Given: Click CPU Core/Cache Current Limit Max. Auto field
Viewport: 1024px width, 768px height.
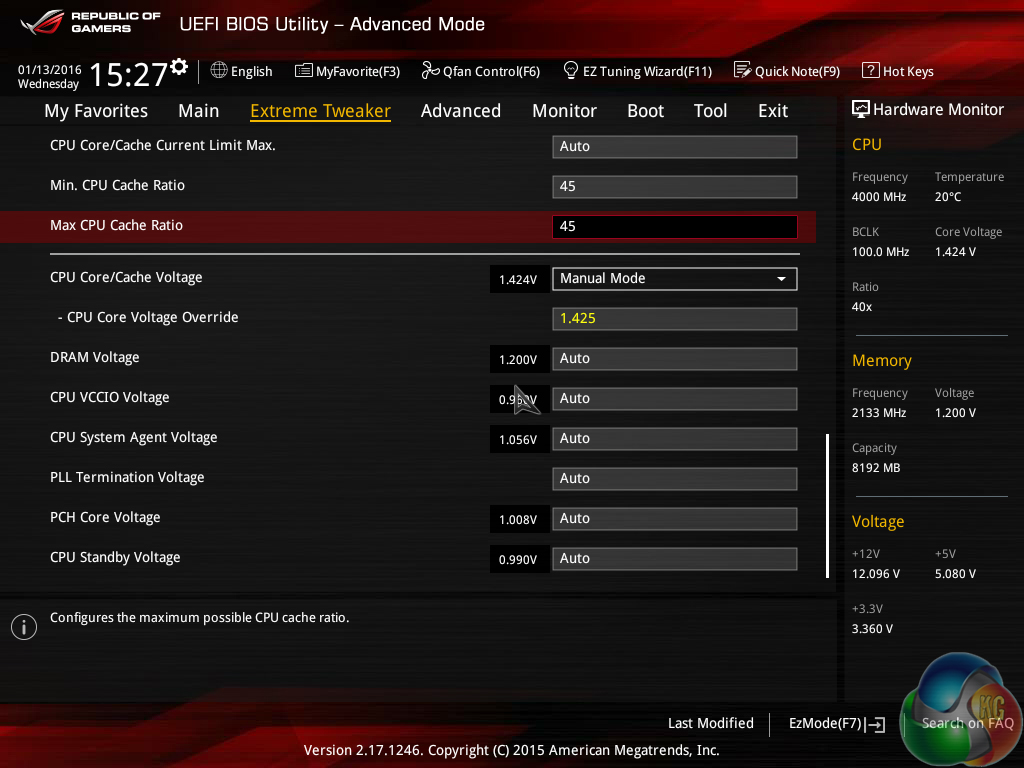Looking at the screenshot, I should tap(675, 146).
